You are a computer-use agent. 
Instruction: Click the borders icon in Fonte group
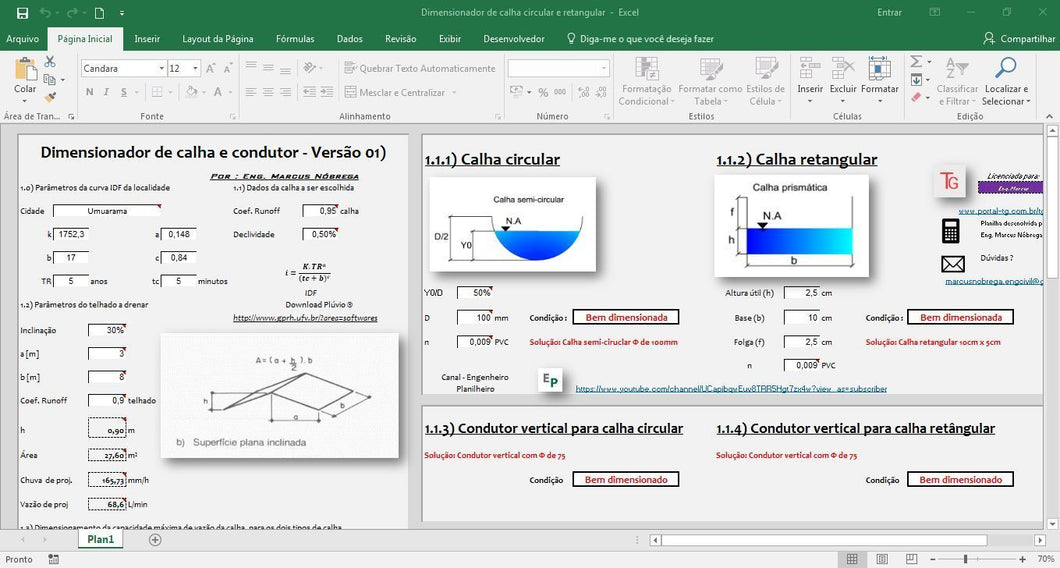point(157,92)
